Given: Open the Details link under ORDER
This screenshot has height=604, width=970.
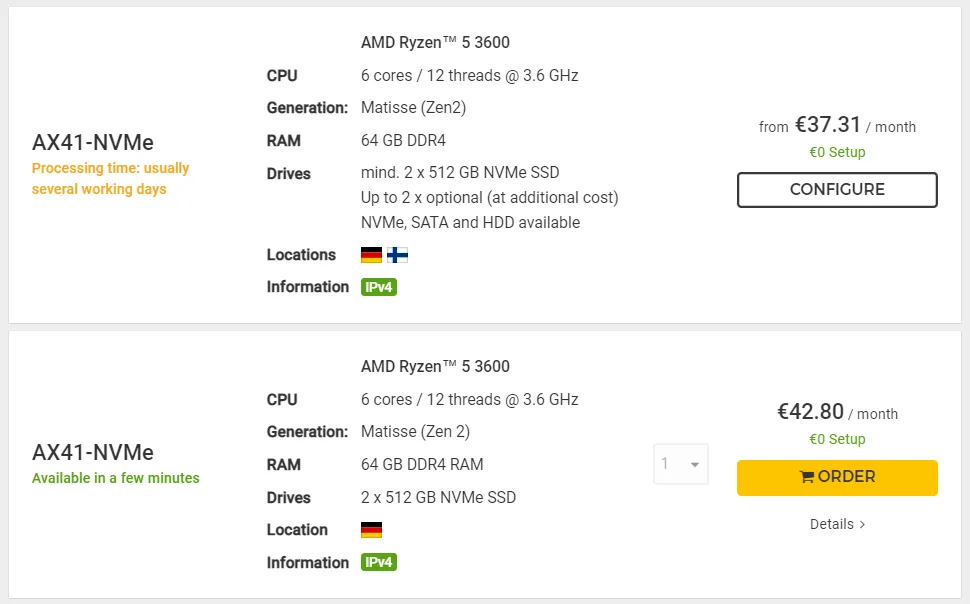Looking at the screenshot, I should [837, 524].
